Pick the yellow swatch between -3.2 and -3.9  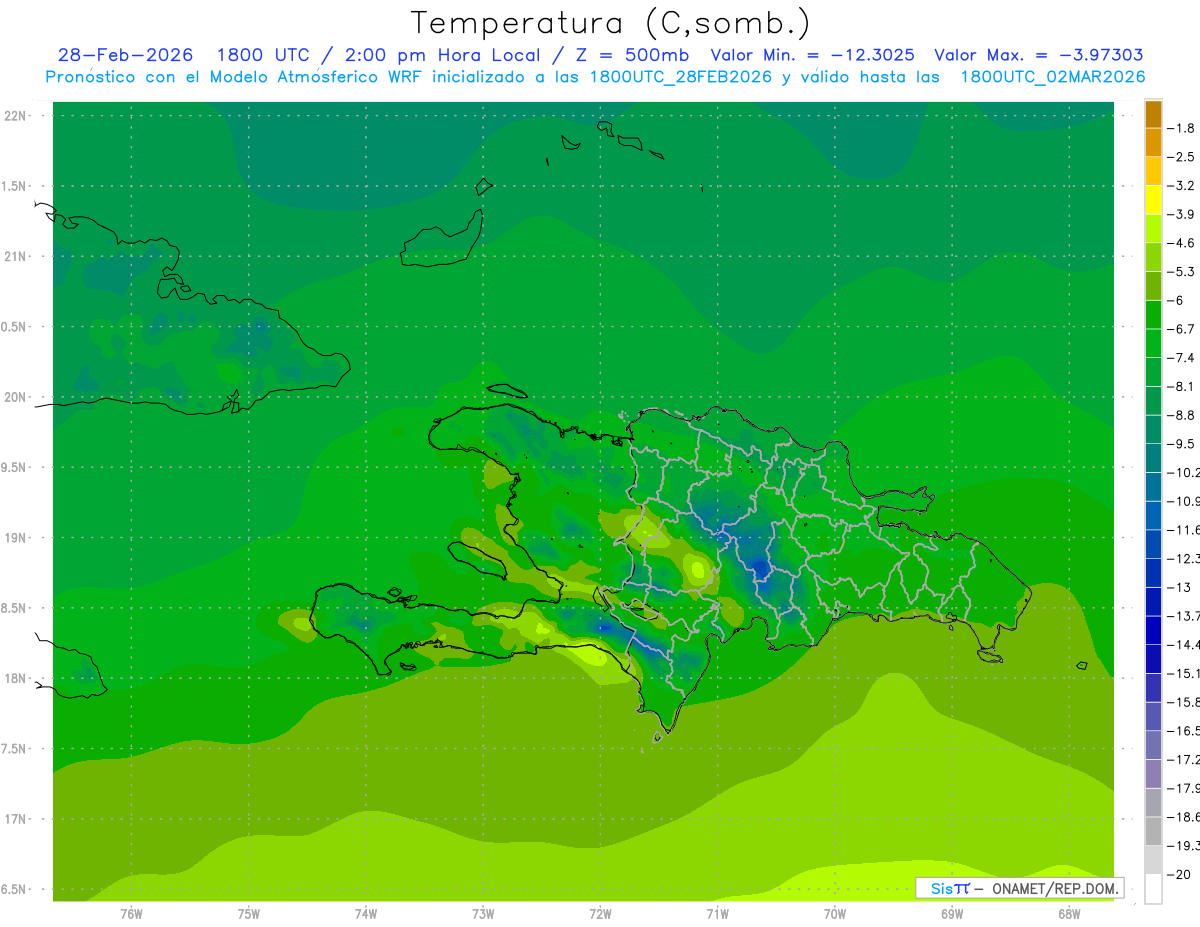(1153, 200)
